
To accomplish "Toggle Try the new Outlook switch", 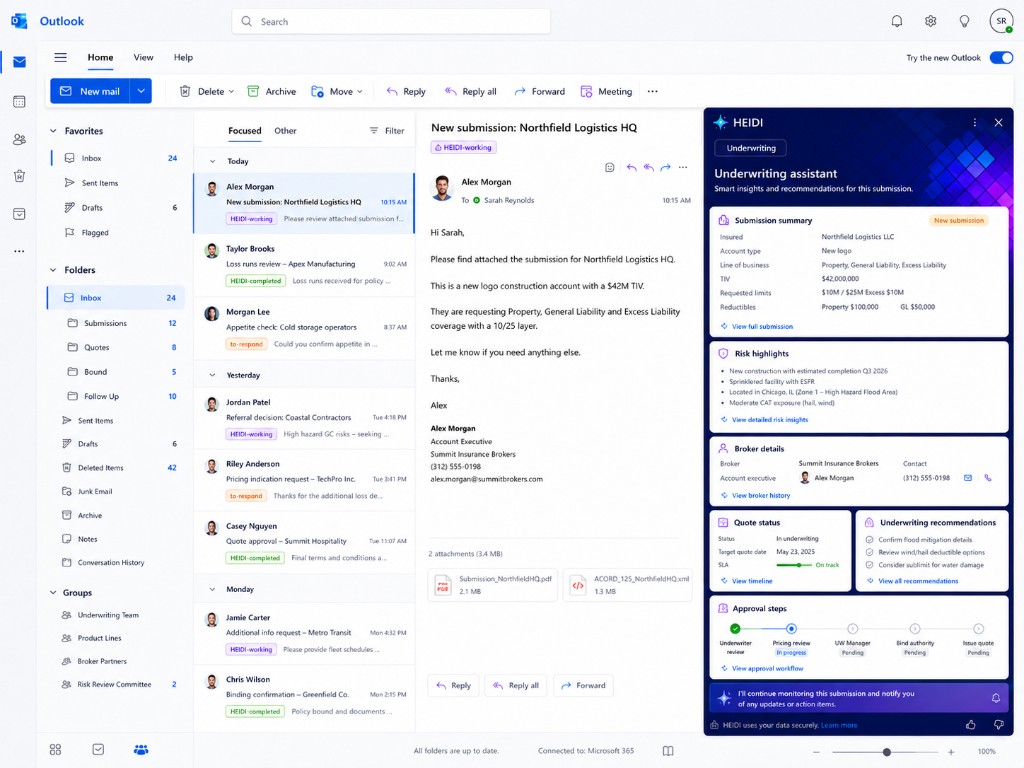I will pos(1001,57).
